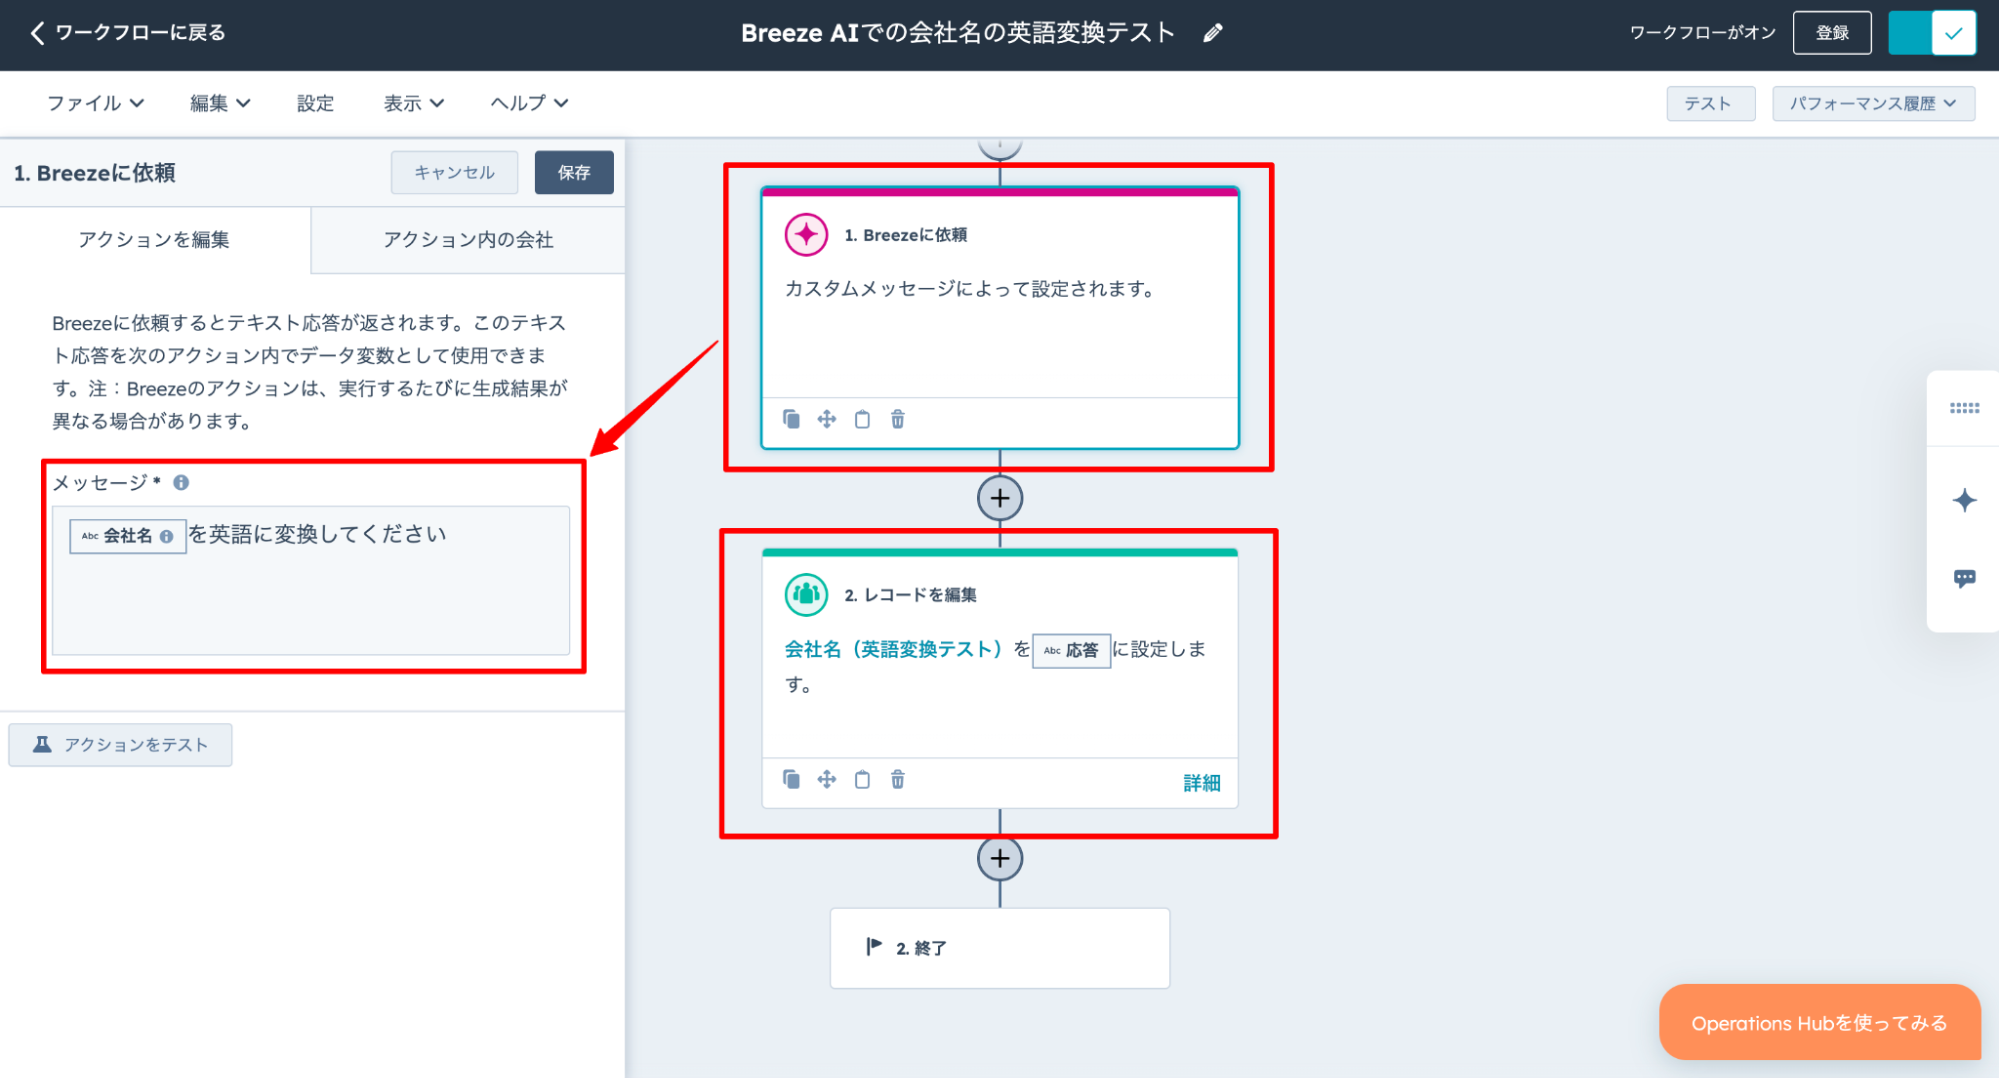Switch to アクション内の会社 tab
Screen dimensions: 1999x1078
(x=468, y=240)
